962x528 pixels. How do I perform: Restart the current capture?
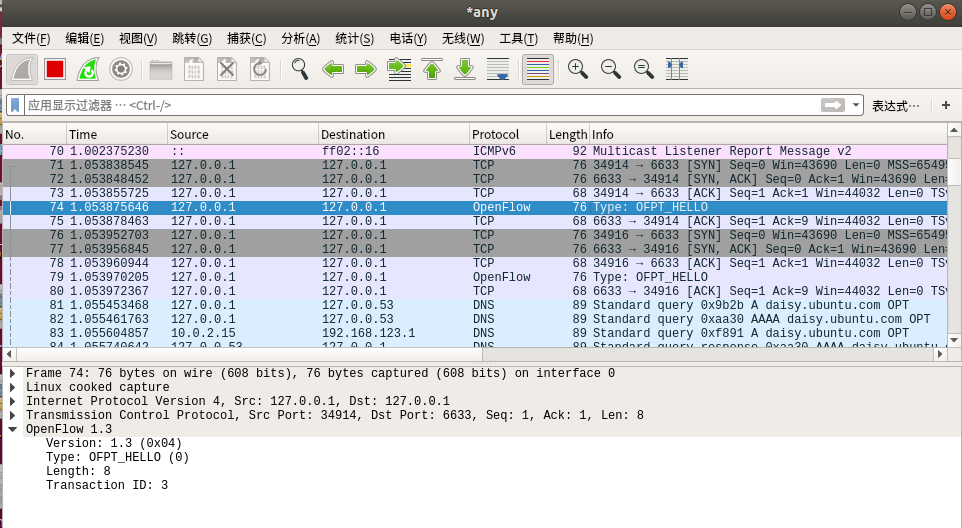[88, 69]
